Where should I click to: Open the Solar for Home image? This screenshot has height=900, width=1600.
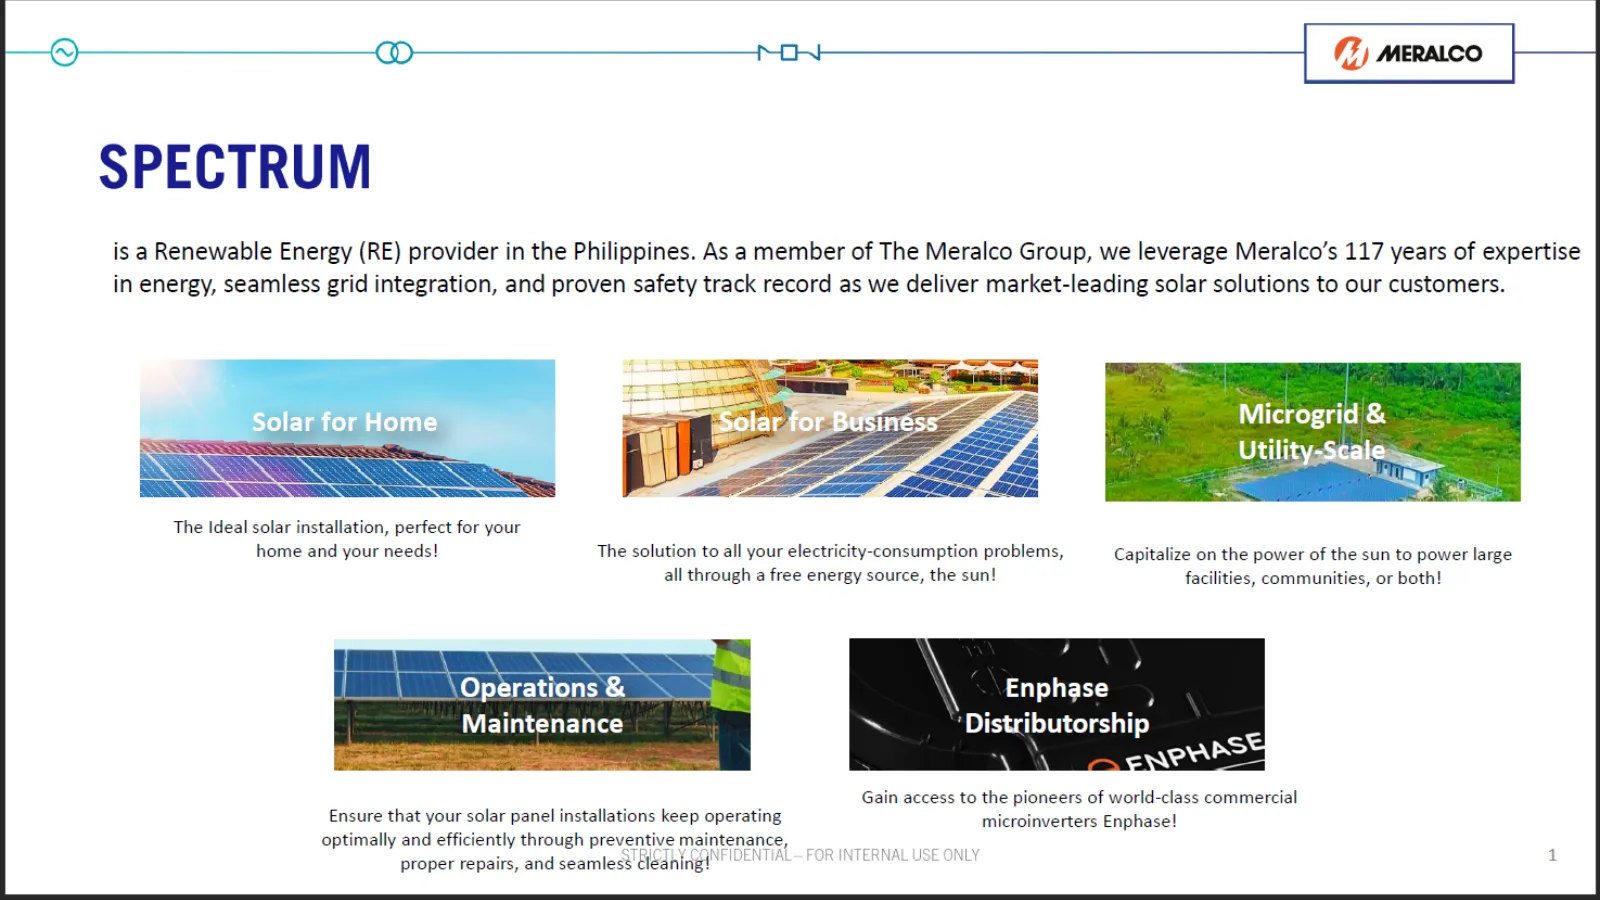point(347,428)
